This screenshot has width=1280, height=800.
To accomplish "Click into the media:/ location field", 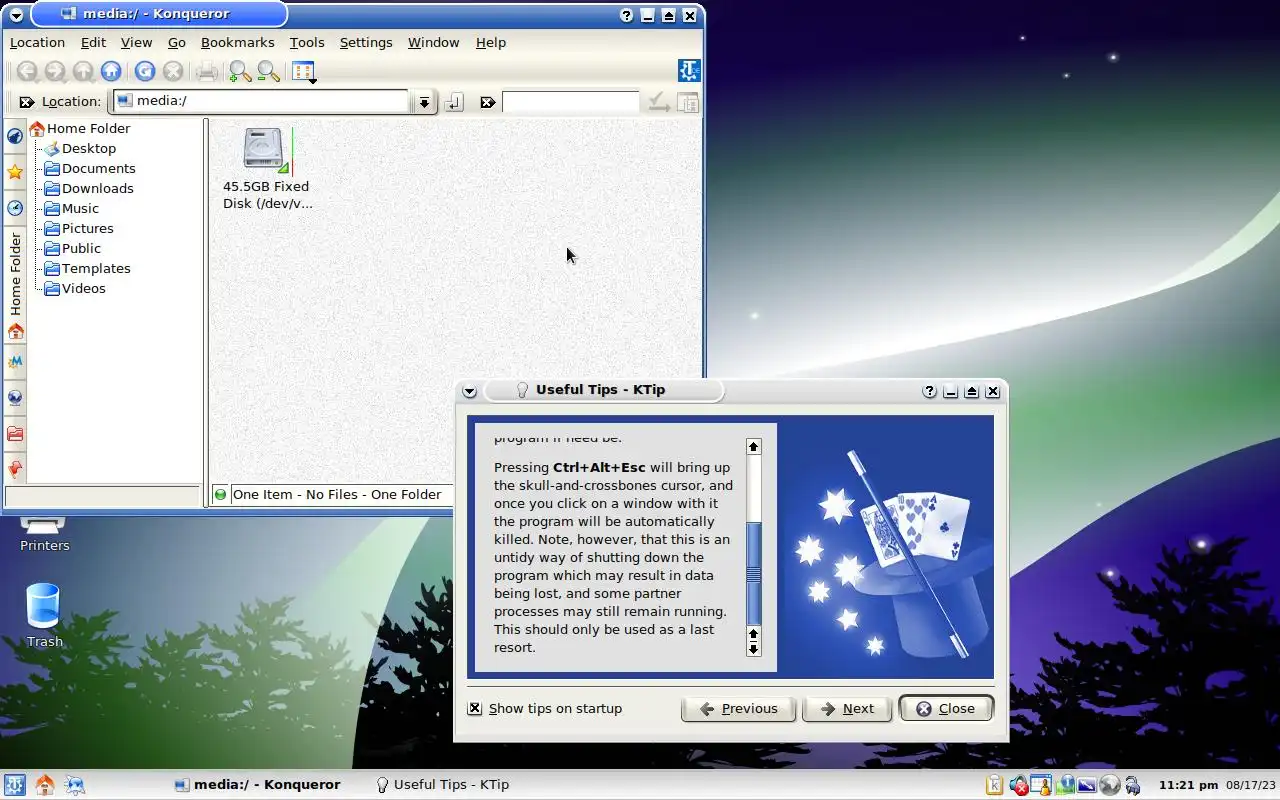I will [x=260, y=101].
